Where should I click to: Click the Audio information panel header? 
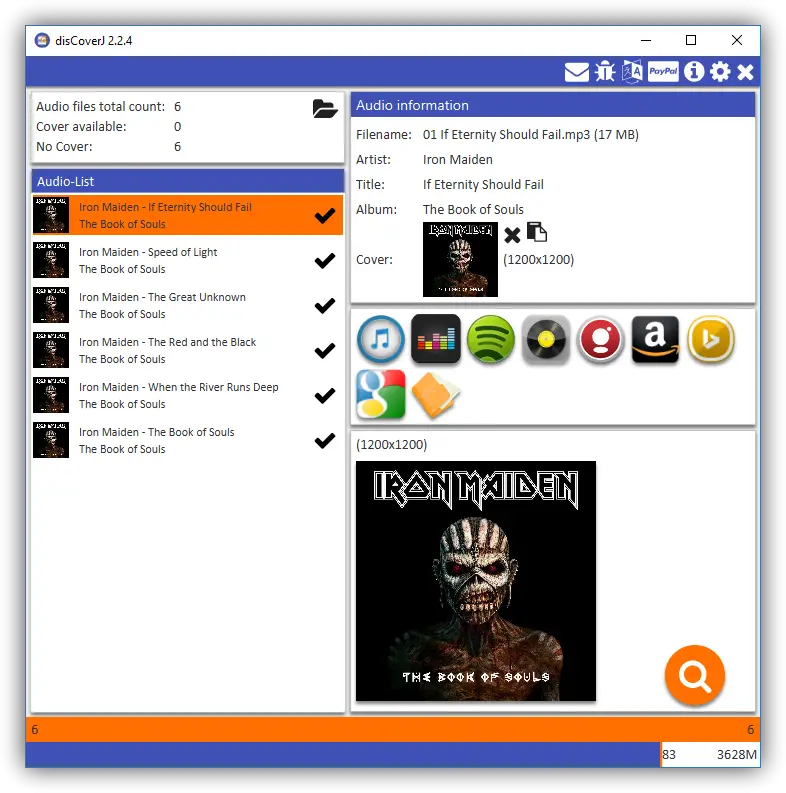pyautogui.click(x=553, y=105)
